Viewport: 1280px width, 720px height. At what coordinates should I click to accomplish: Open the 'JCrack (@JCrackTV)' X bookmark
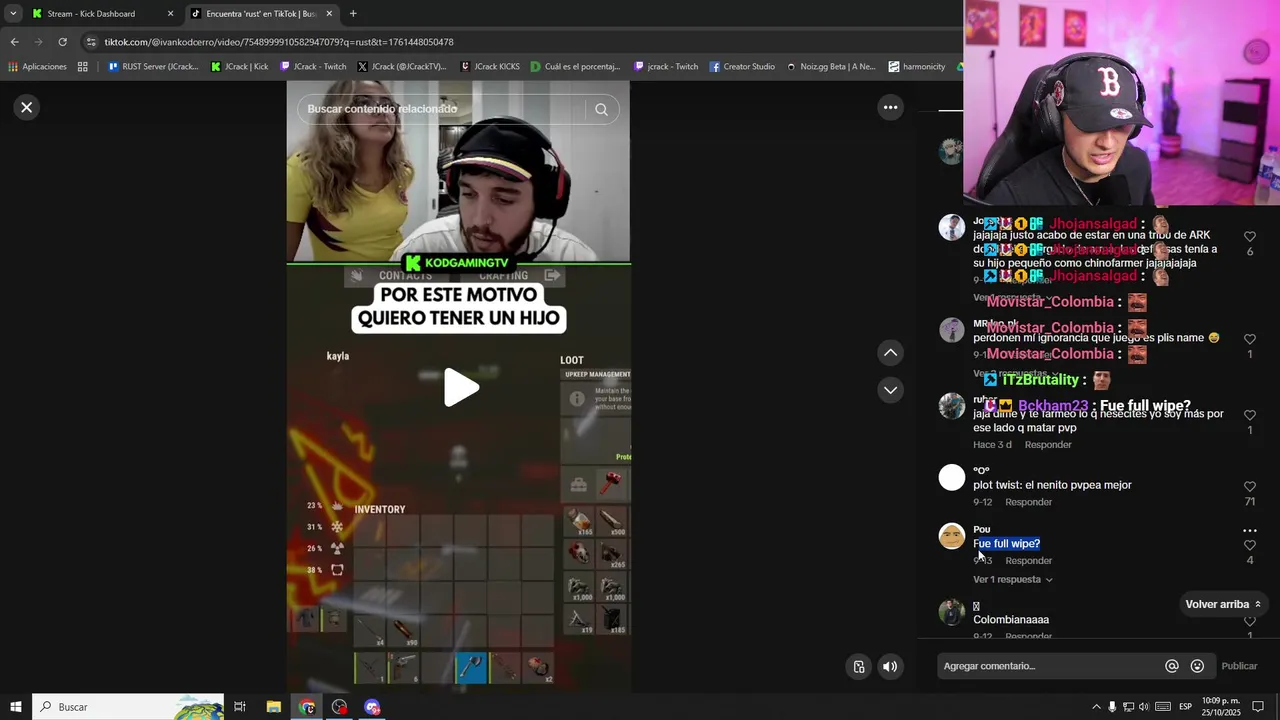[401, 67]
